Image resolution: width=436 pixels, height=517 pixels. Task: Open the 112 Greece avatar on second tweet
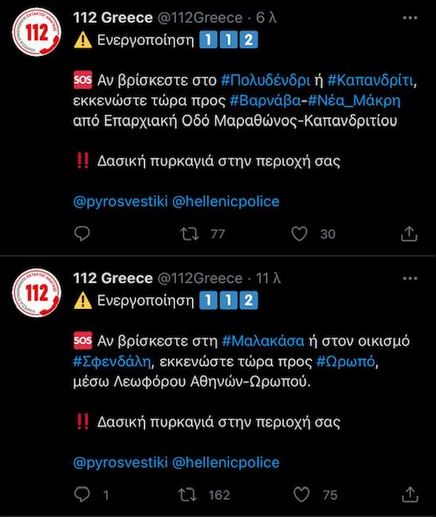(x=36, y=293)
